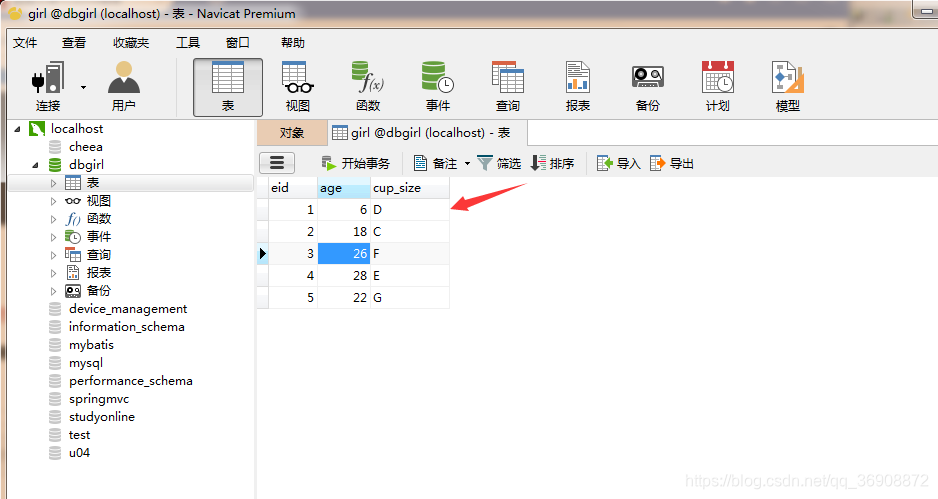Open the 帮助 menu
The image size is (938, 499).
pyautogui.click(x=293, y=42)
